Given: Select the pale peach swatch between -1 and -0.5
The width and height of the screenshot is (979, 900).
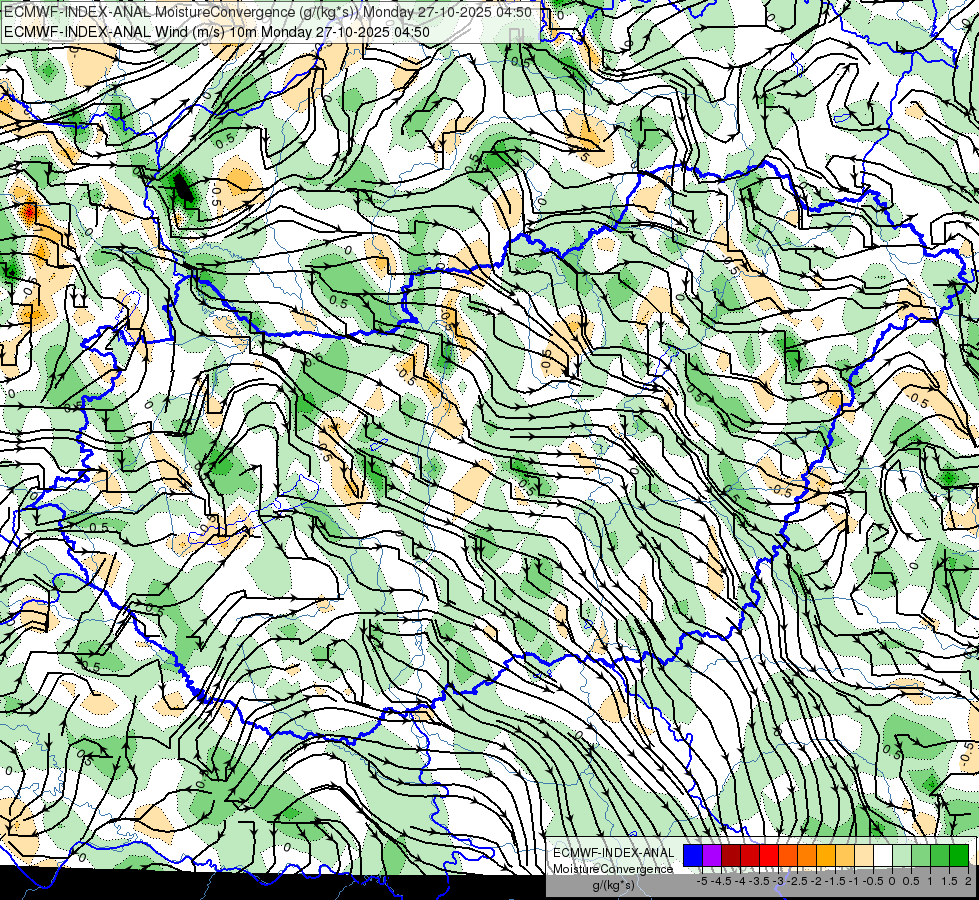Looking at the screenshot, I should tap(863, 855).
